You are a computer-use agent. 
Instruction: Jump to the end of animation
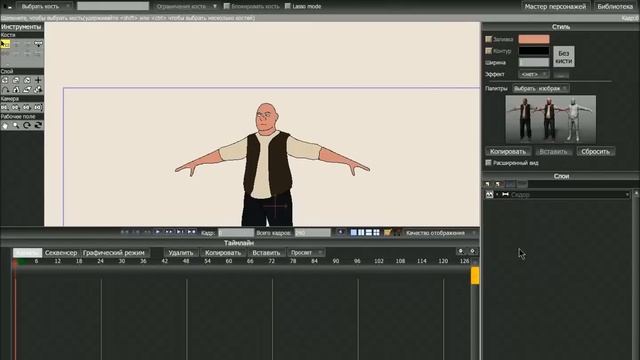[x=191, y=232]
